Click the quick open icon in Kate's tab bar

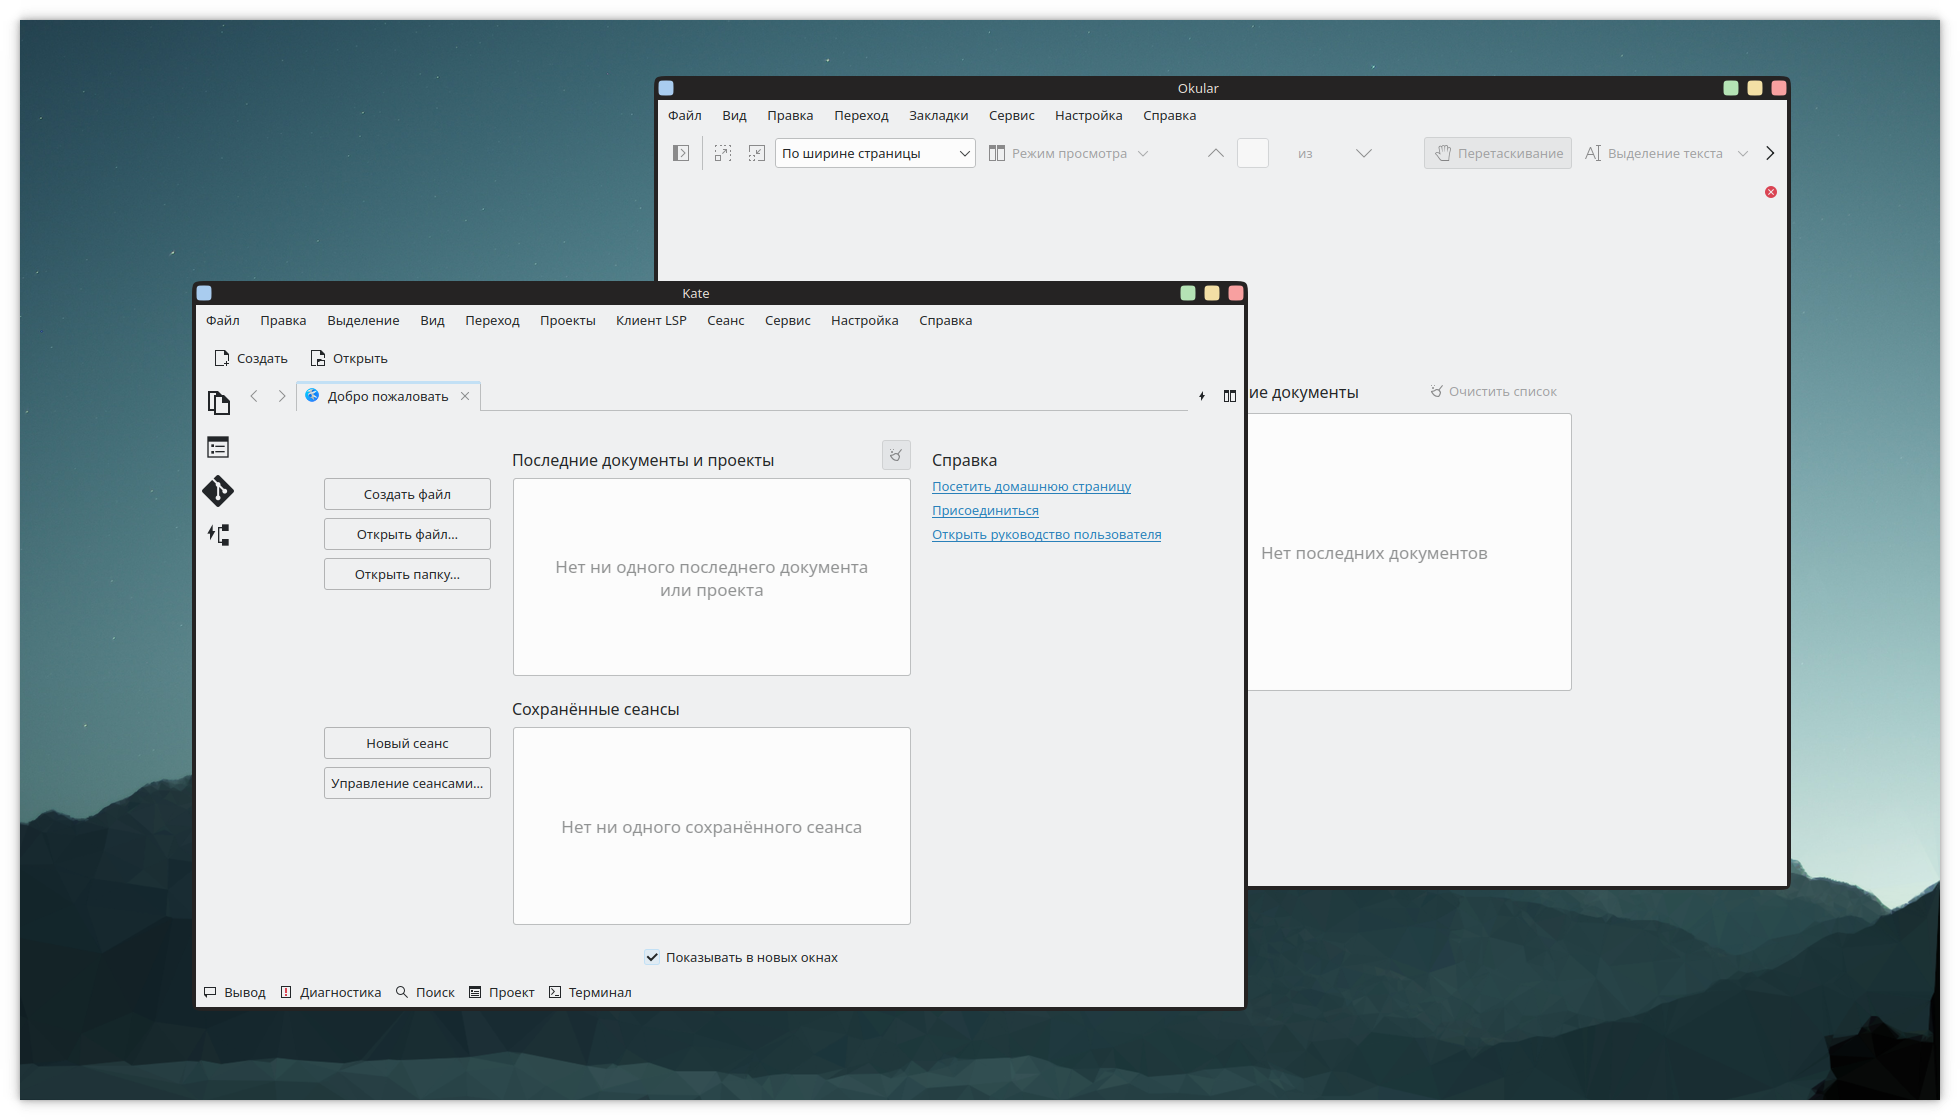coord(1202,396)
